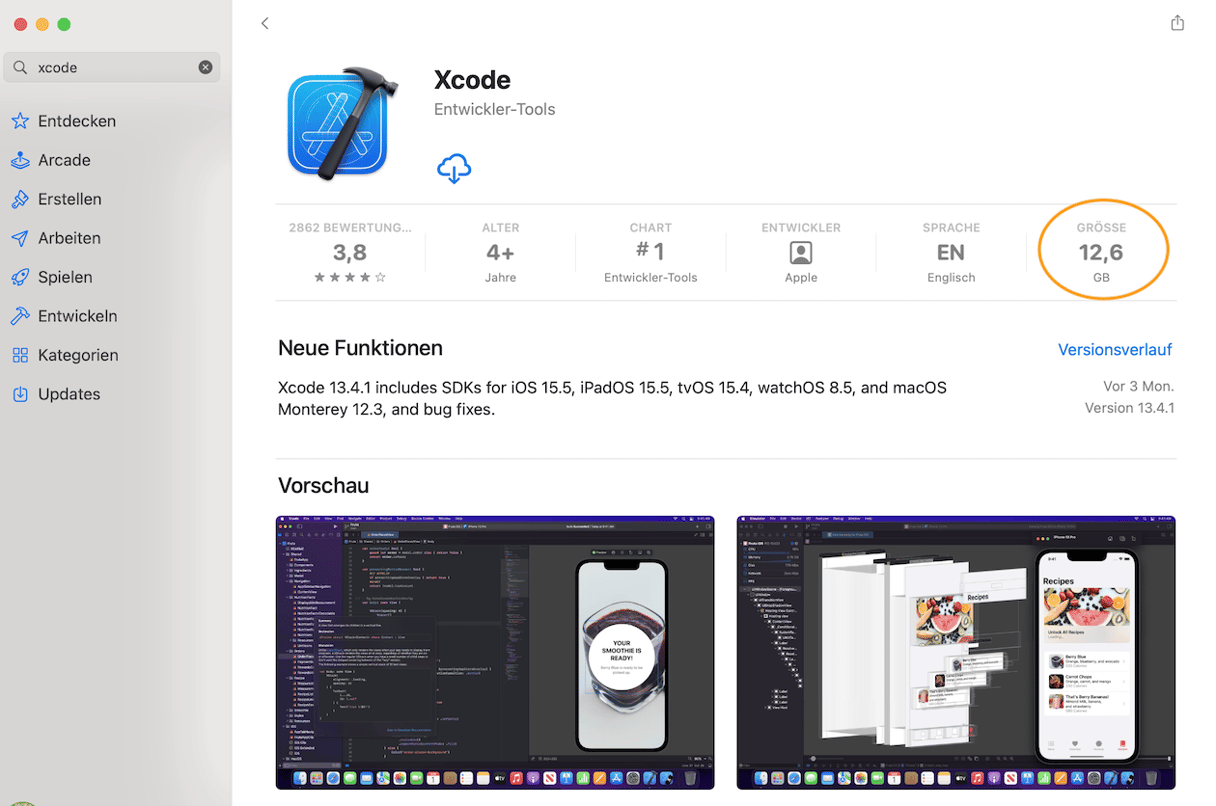Image resolution: width=1216 pixels, height=806 pixels.
Task: Download Xcode via cloud icon
Action: [x=454, y=169]
